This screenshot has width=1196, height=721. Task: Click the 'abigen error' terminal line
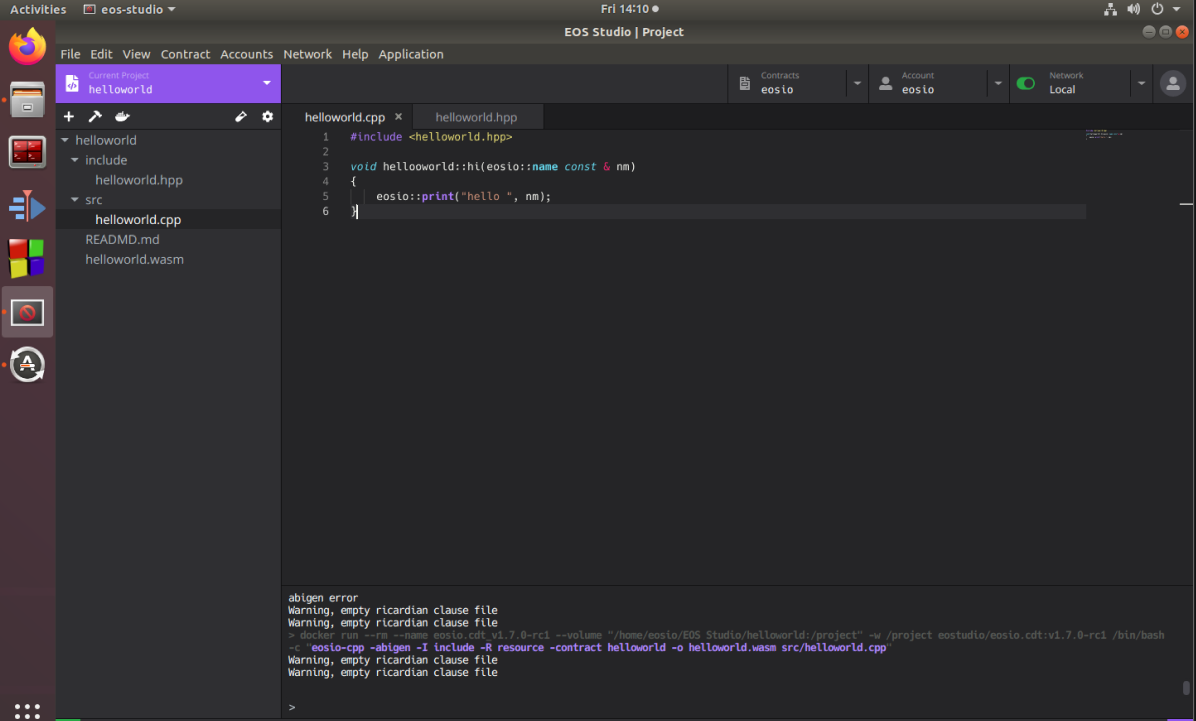tap(323, 598)
